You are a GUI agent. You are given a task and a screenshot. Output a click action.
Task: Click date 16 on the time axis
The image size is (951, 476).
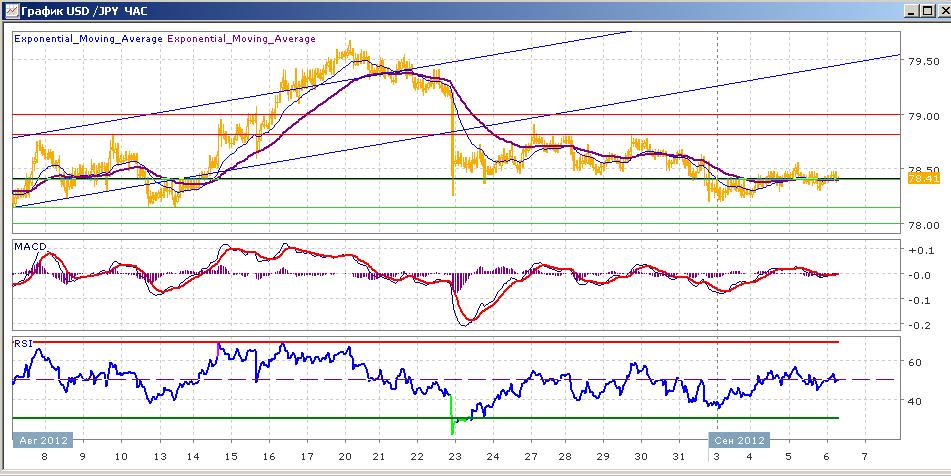(269, 457)
